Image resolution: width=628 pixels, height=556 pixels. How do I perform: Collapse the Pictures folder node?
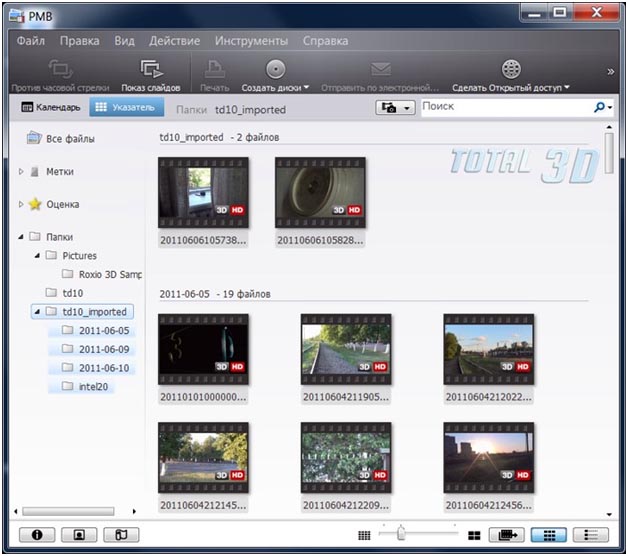point(37,256)
